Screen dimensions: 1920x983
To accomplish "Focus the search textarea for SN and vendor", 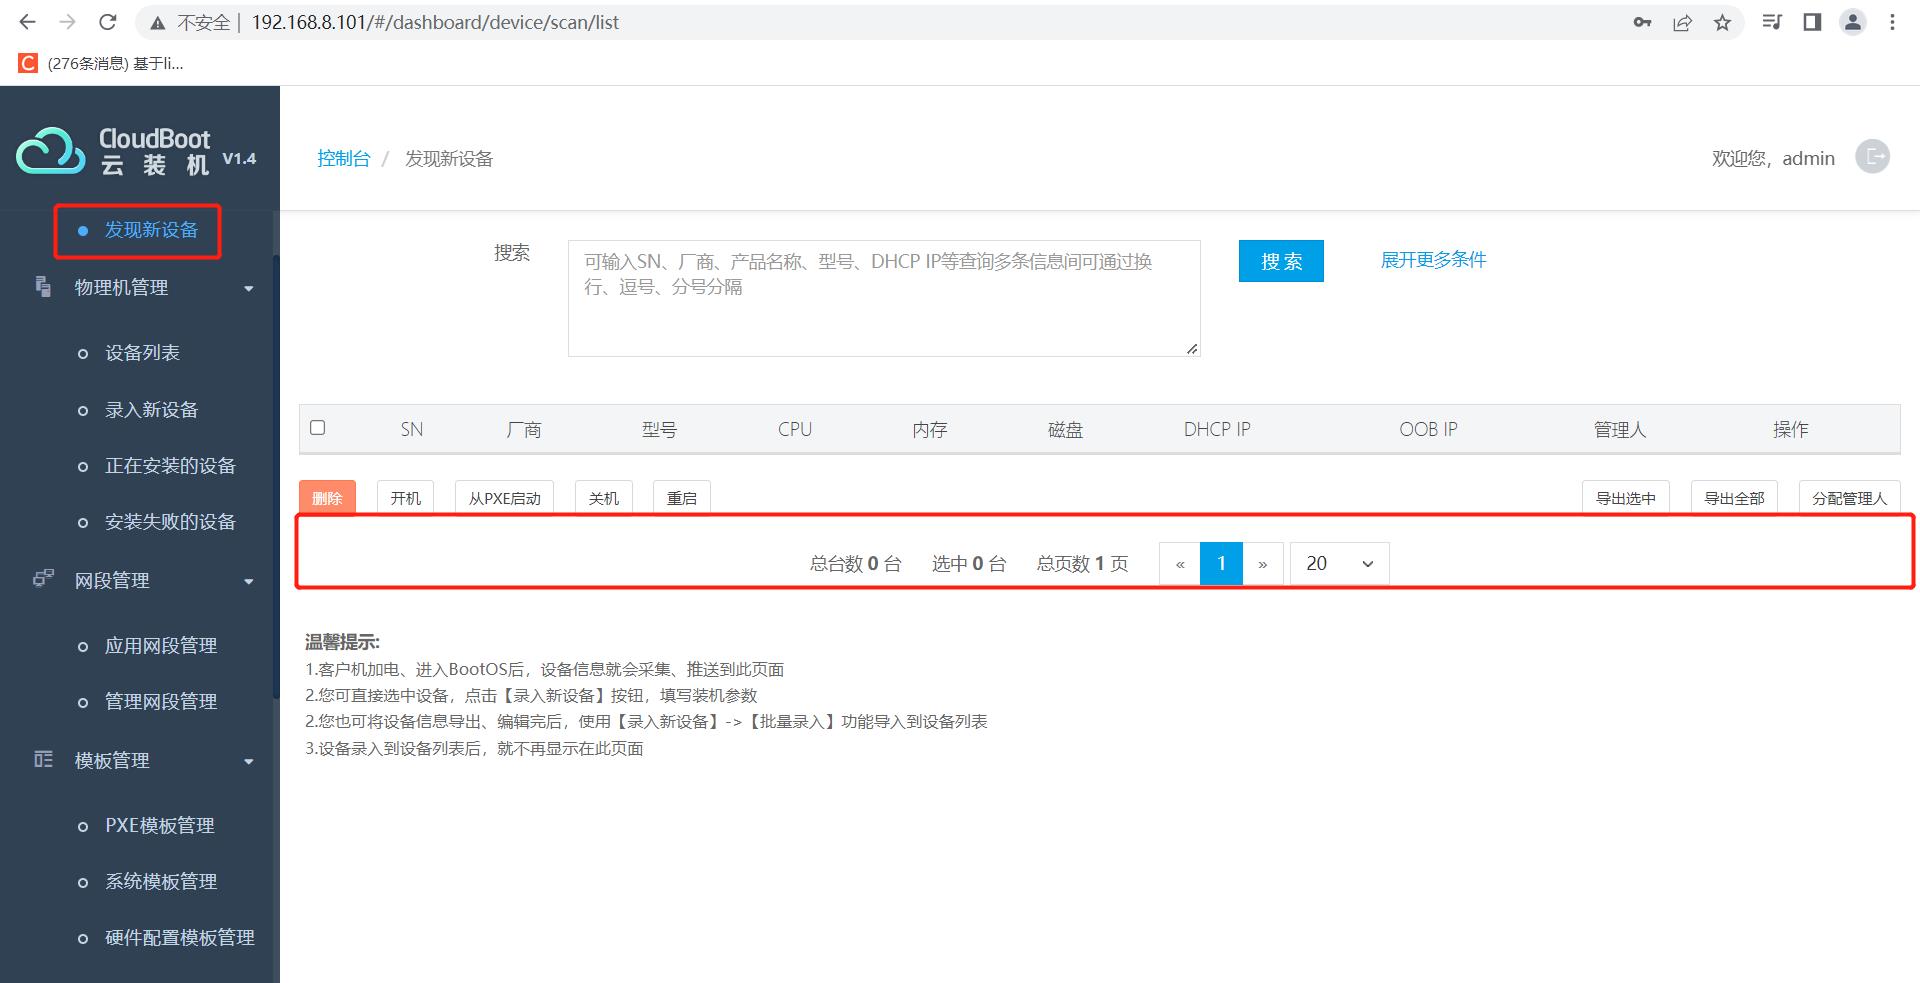I will point(884,298).
